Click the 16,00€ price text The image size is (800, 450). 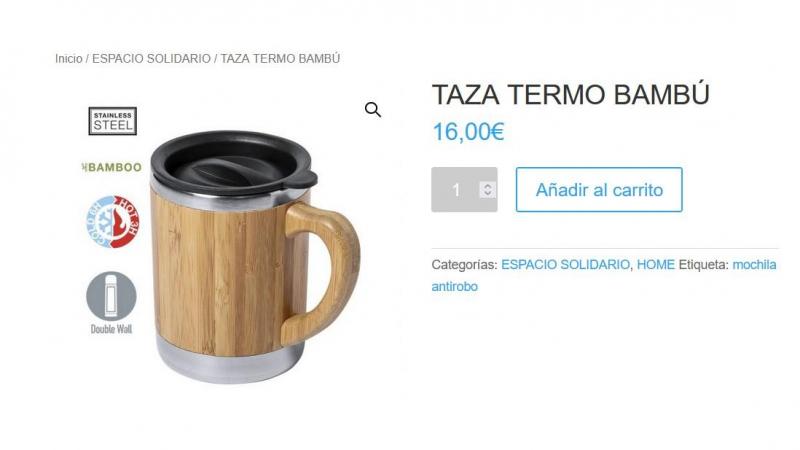click(x=468, y=132)
